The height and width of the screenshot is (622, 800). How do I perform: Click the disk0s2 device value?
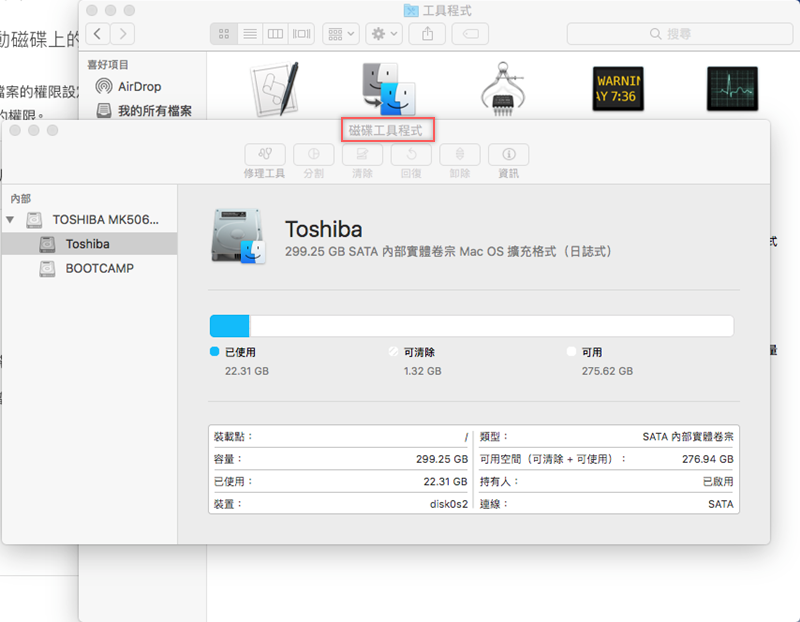click(x=449, y=504)
